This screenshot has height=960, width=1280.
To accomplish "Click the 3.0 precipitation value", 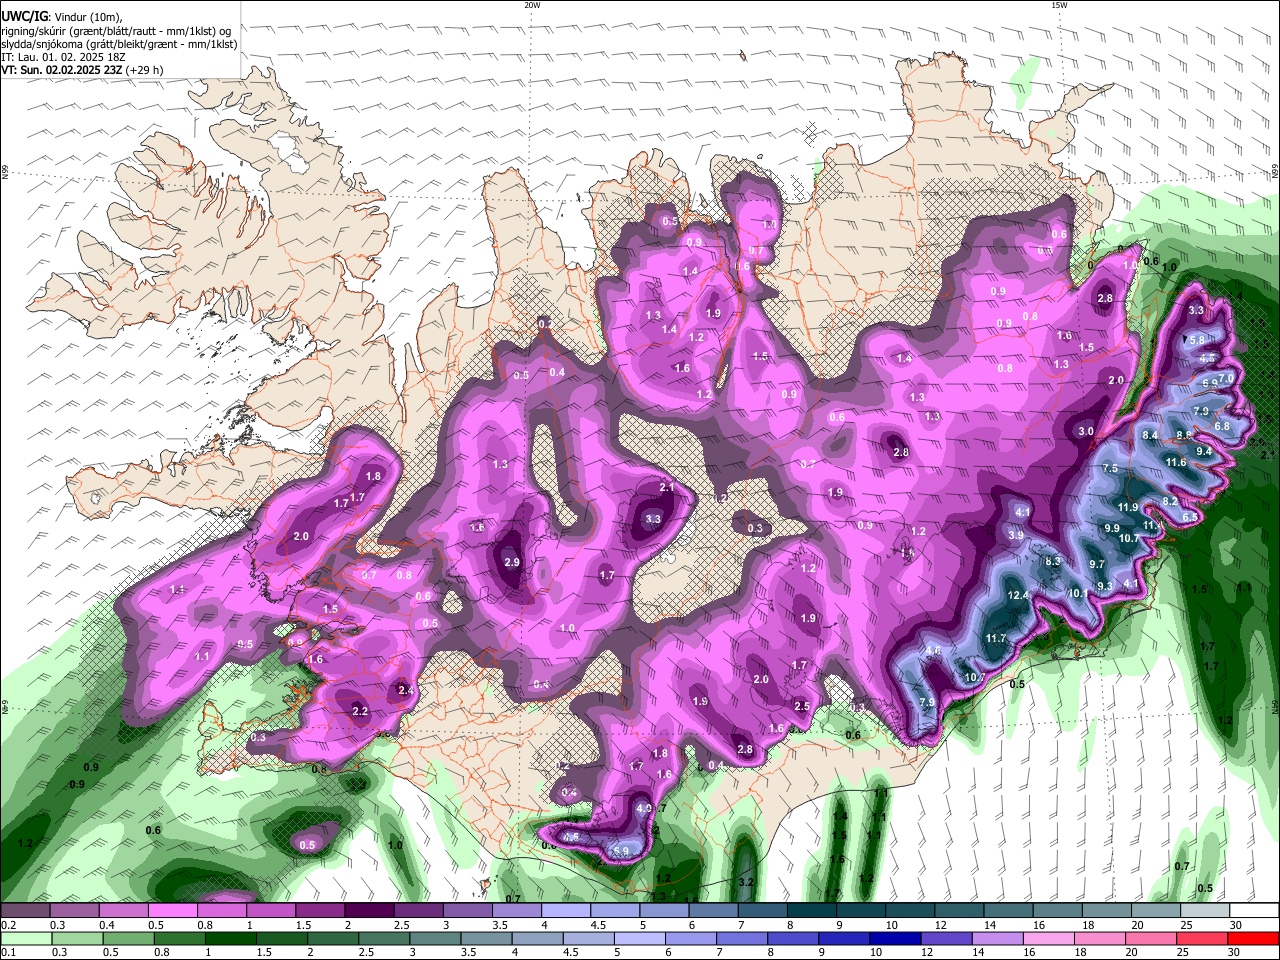I will pyautogui.click(x=1086, y=431).
